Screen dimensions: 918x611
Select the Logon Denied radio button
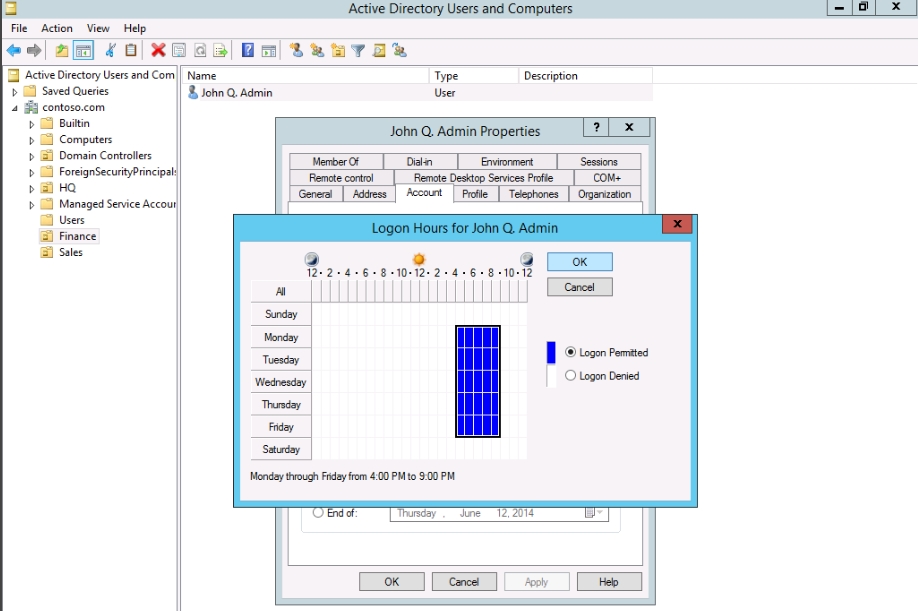(x=571, y=376)
